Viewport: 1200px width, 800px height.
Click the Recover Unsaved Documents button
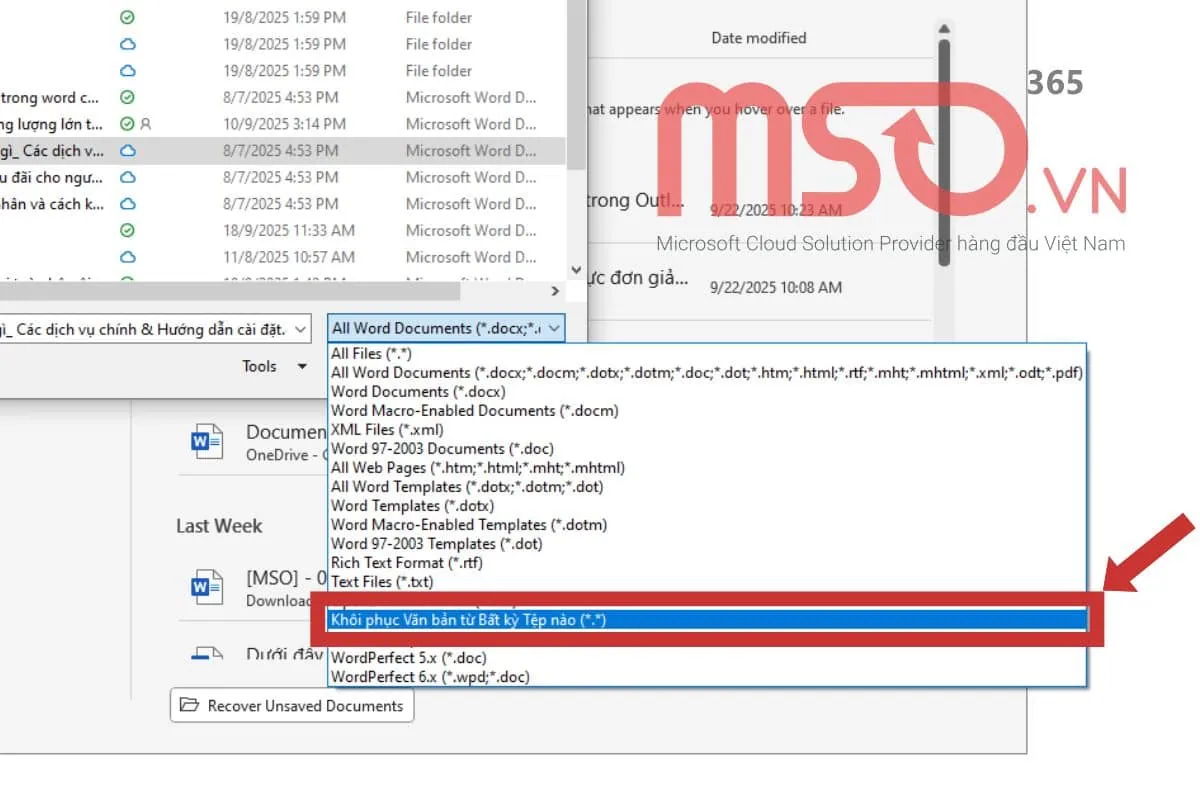[291, 705]
